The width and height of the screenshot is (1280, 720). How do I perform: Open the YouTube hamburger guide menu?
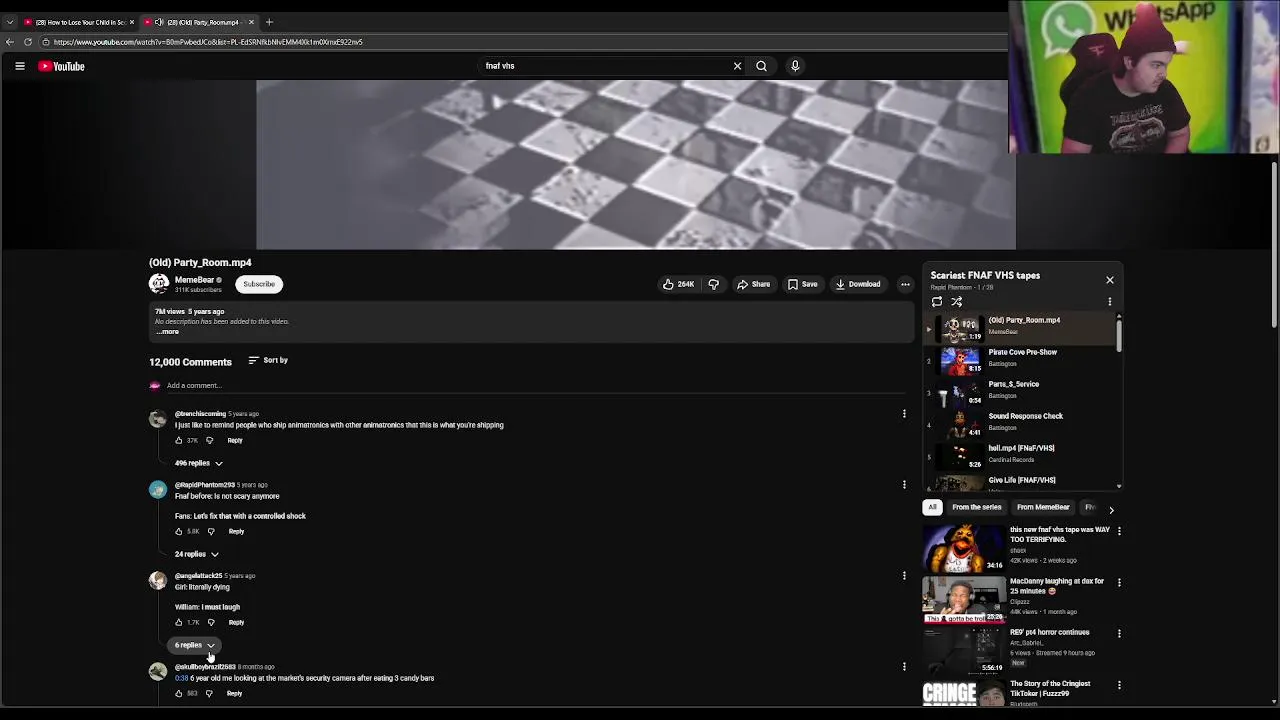click(x=19, y=66)
